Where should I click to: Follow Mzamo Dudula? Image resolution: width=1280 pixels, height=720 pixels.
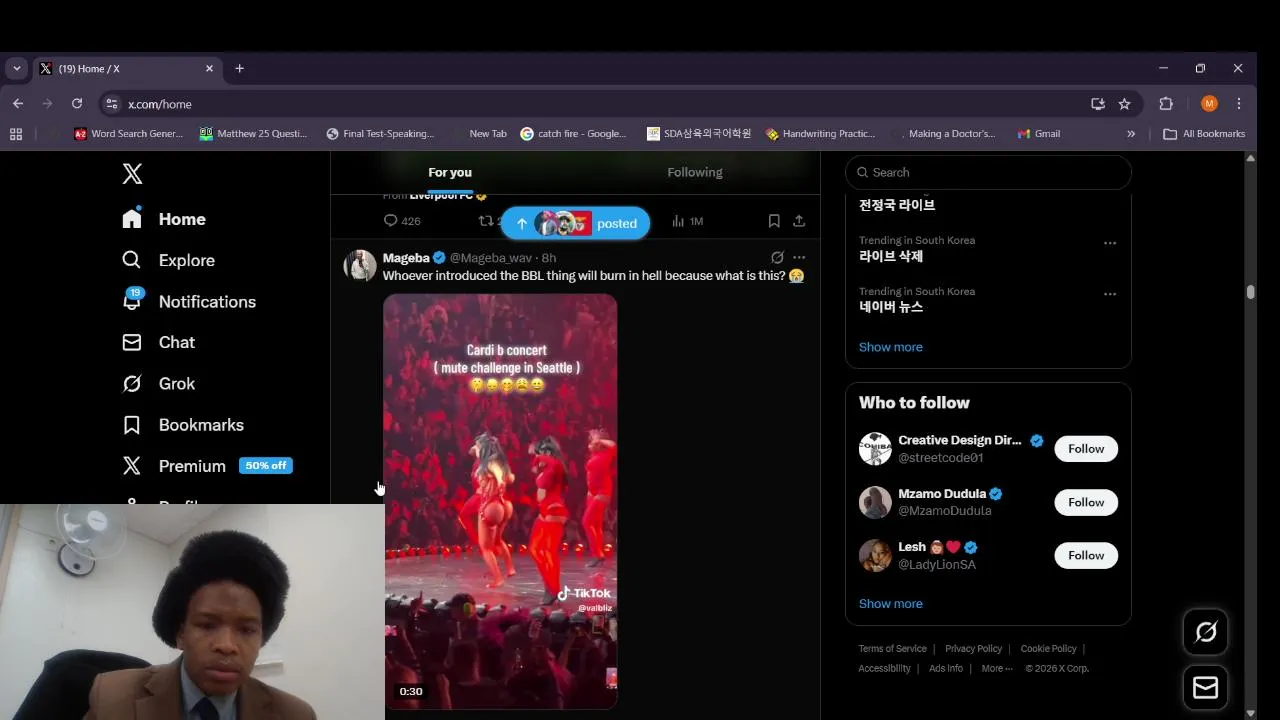click(1086, 502)
